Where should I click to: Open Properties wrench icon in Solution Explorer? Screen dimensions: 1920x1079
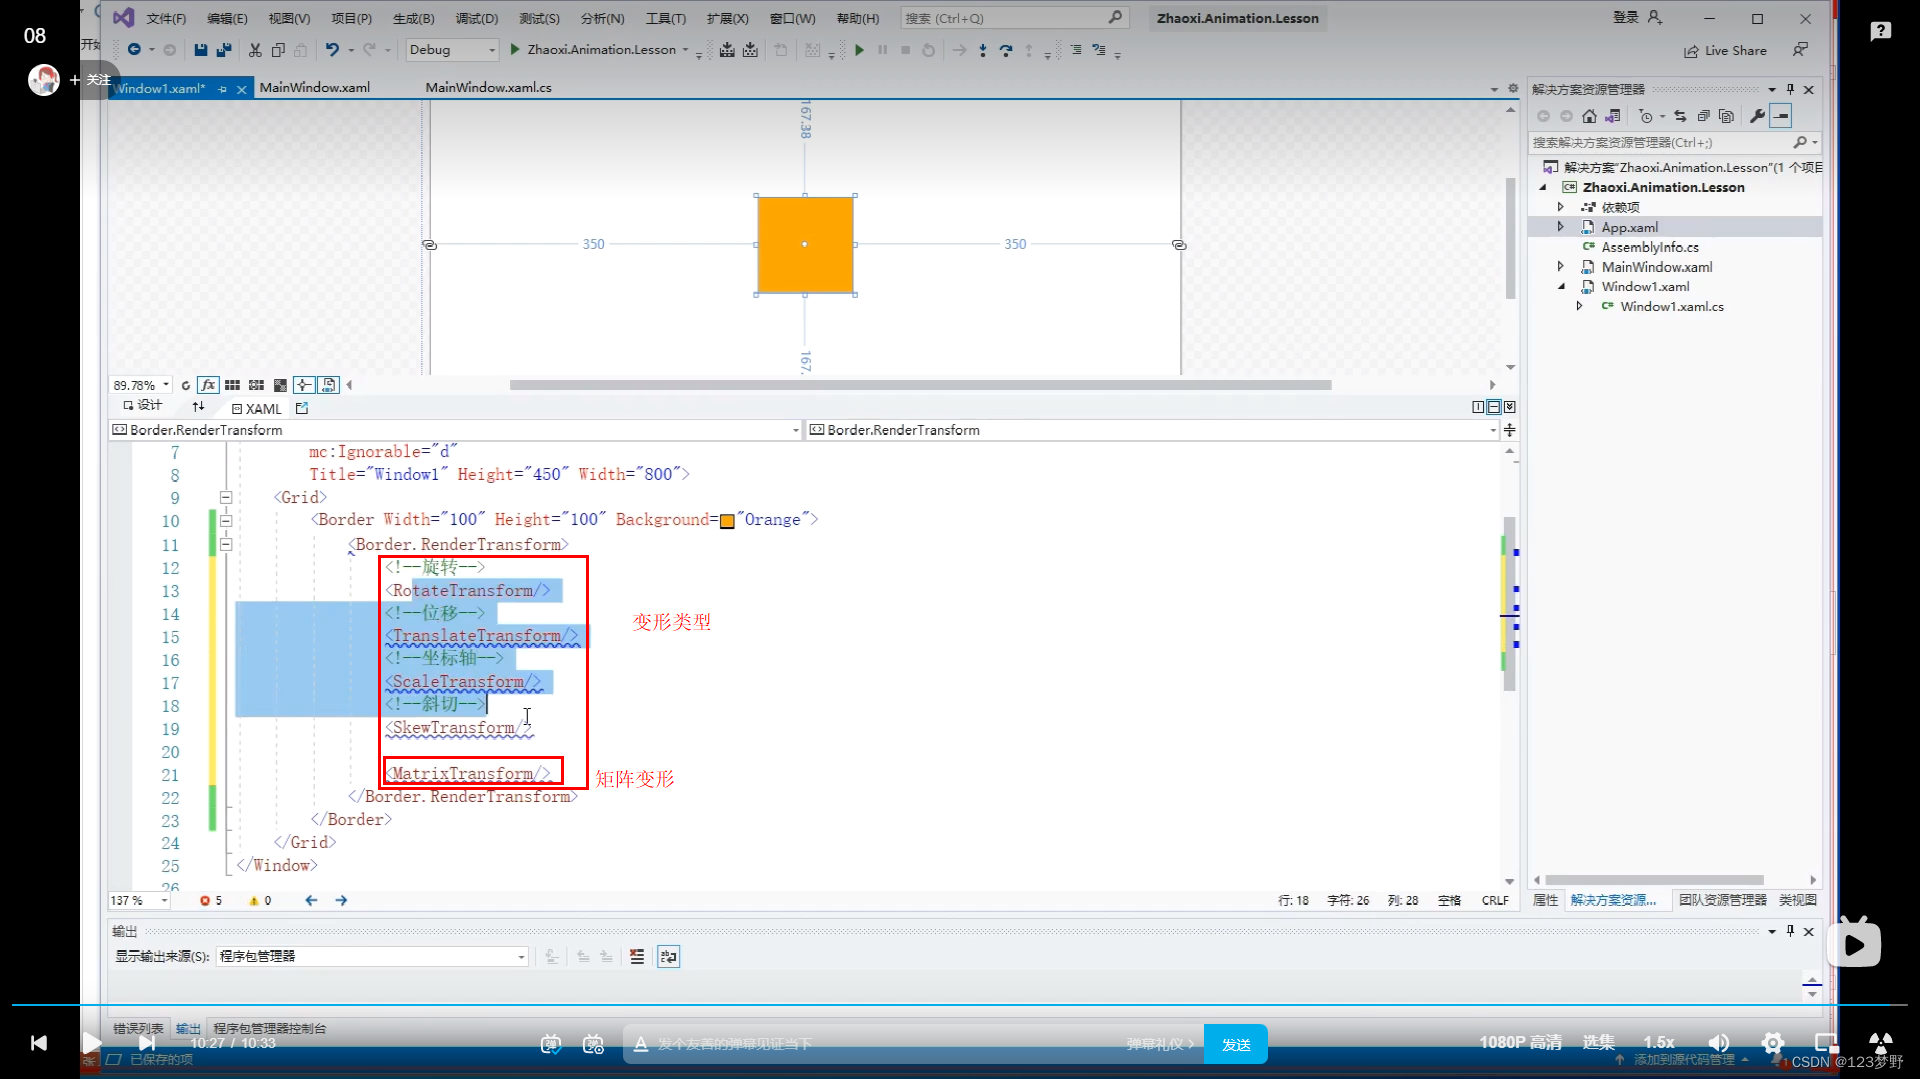pos(1757,116)
